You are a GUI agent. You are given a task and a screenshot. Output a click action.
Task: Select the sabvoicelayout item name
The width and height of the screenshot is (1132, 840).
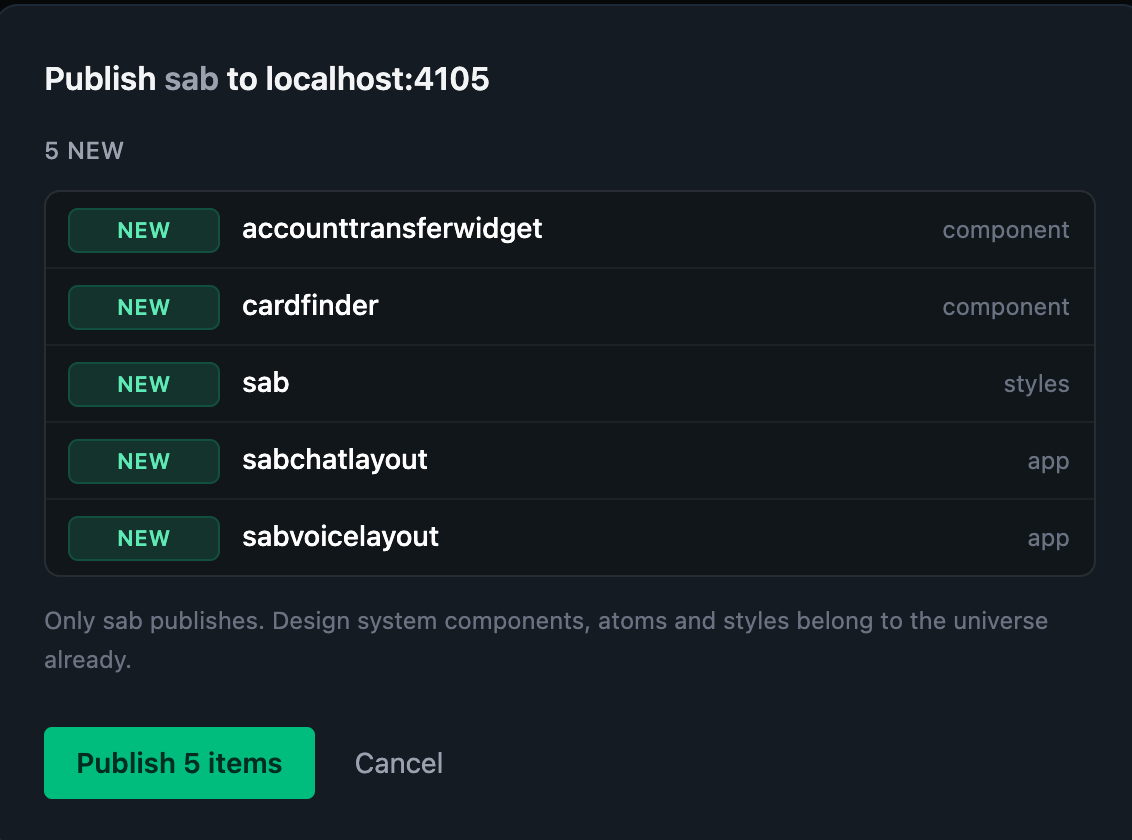click(340, 537)
